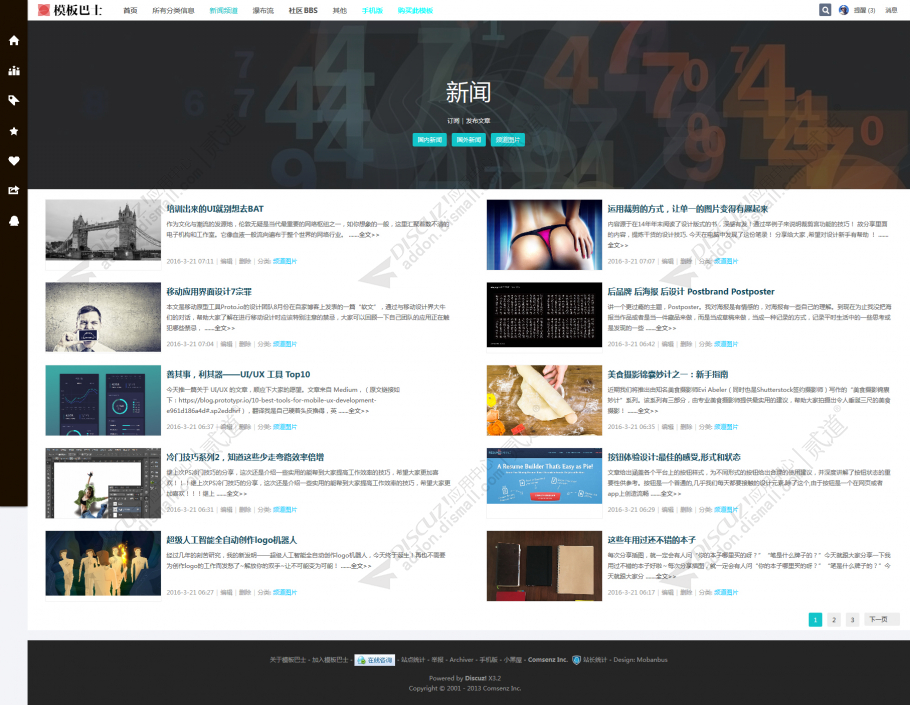Open the 社区 BBS navigation item
910x705 pixels.
303,10
